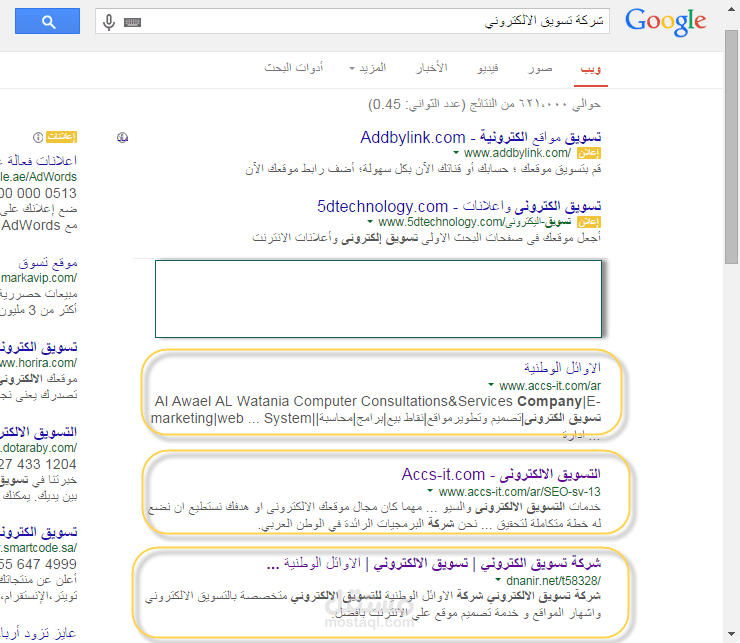Switch to the فيديو tab
Viewport: 740px width, 643px height.
click(488, 69)
